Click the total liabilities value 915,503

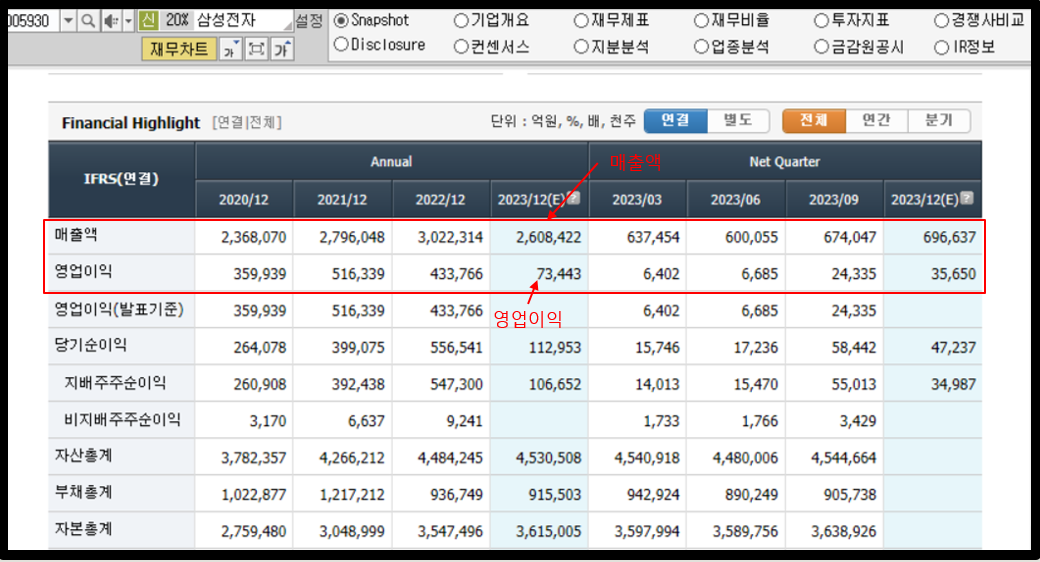pos(554,495)
